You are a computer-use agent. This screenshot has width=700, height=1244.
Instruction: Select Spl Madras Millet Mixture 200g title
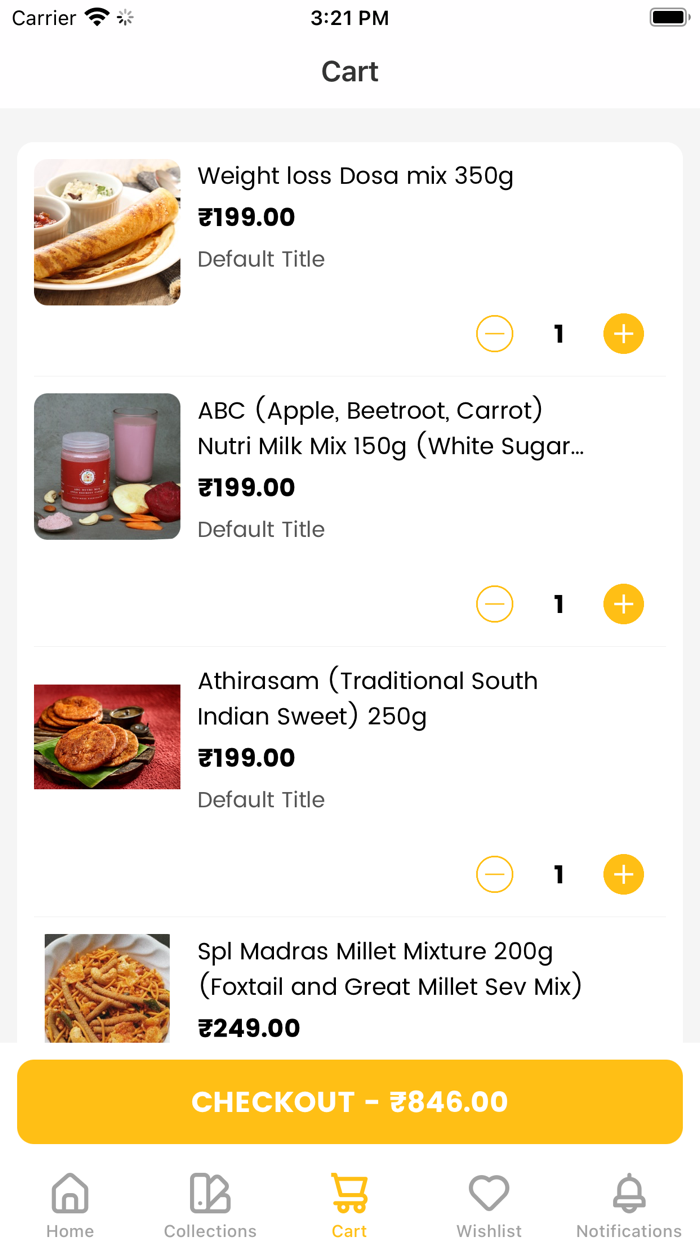[390, 969]
